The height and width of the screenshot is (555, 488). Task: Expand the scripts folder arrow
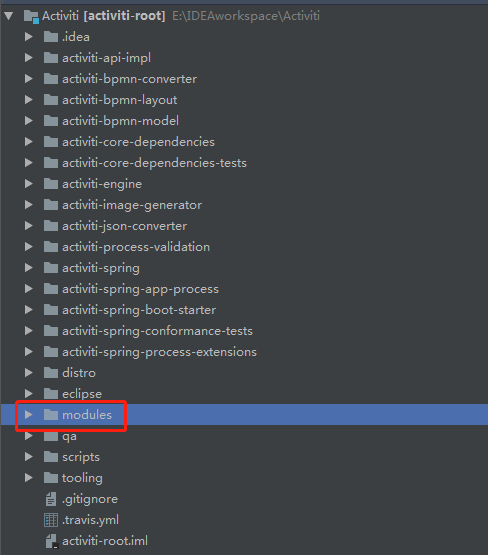tap(29, 457)
